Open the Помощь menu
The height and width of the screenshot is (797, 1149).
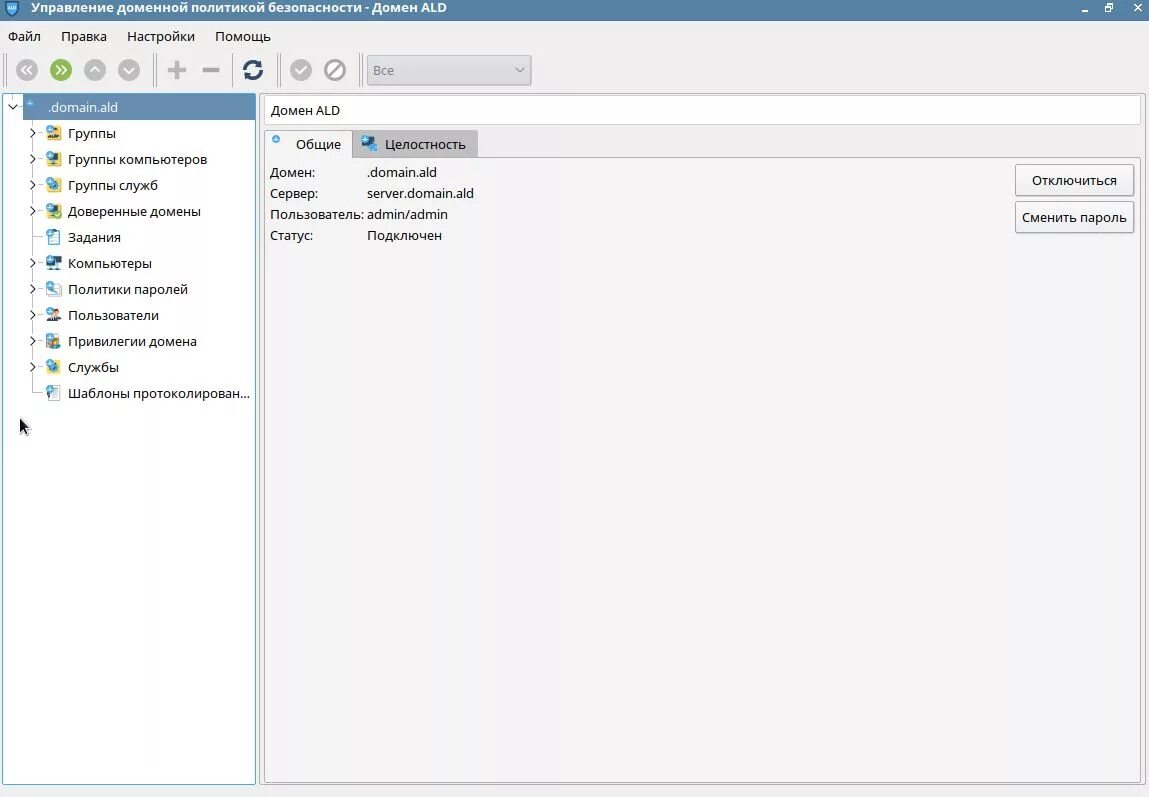[x=243, y=37]
